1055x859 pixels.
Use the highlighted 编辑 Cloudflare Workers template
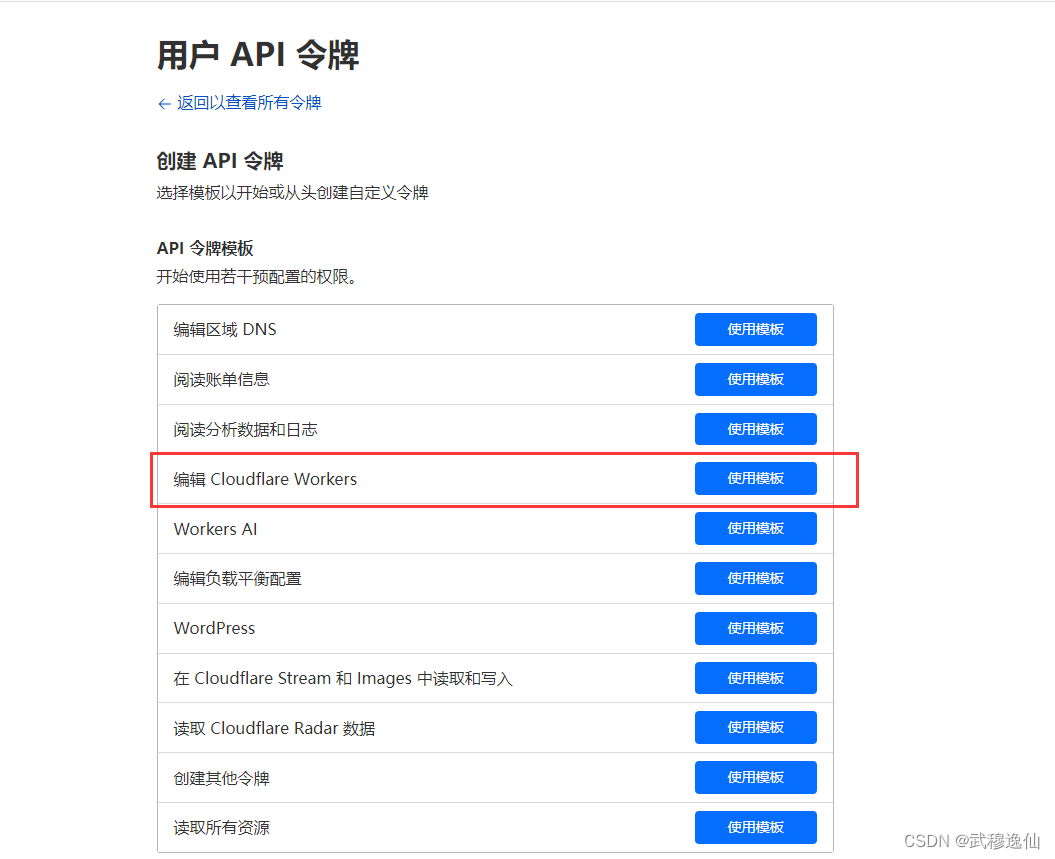(755, 478)
